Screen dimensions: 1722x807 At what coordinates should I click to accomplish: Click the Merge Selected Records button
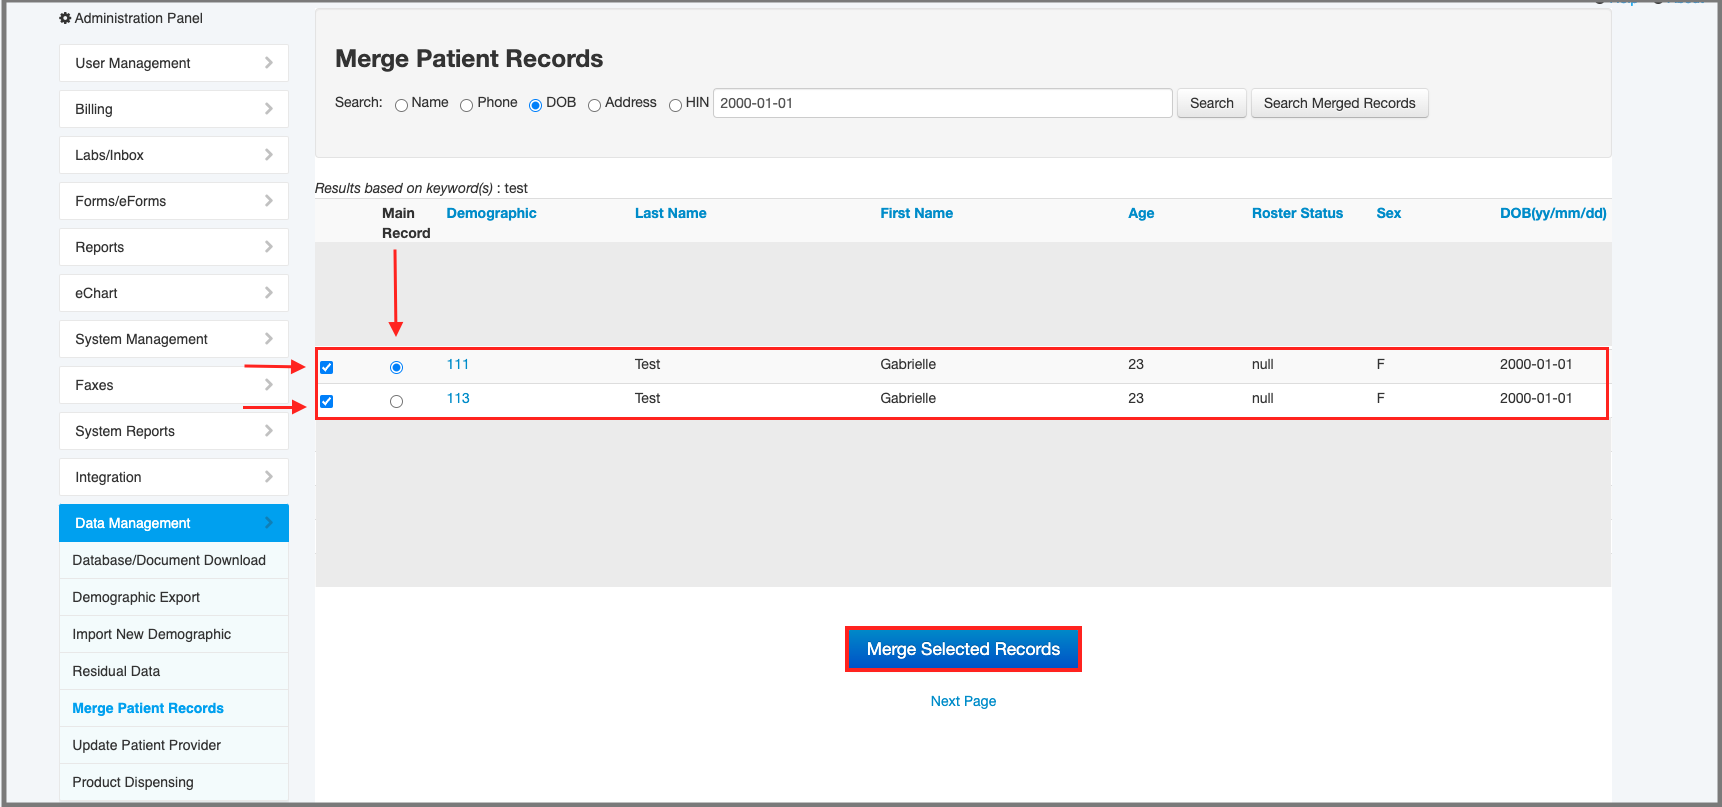click(x=963, y=649)
